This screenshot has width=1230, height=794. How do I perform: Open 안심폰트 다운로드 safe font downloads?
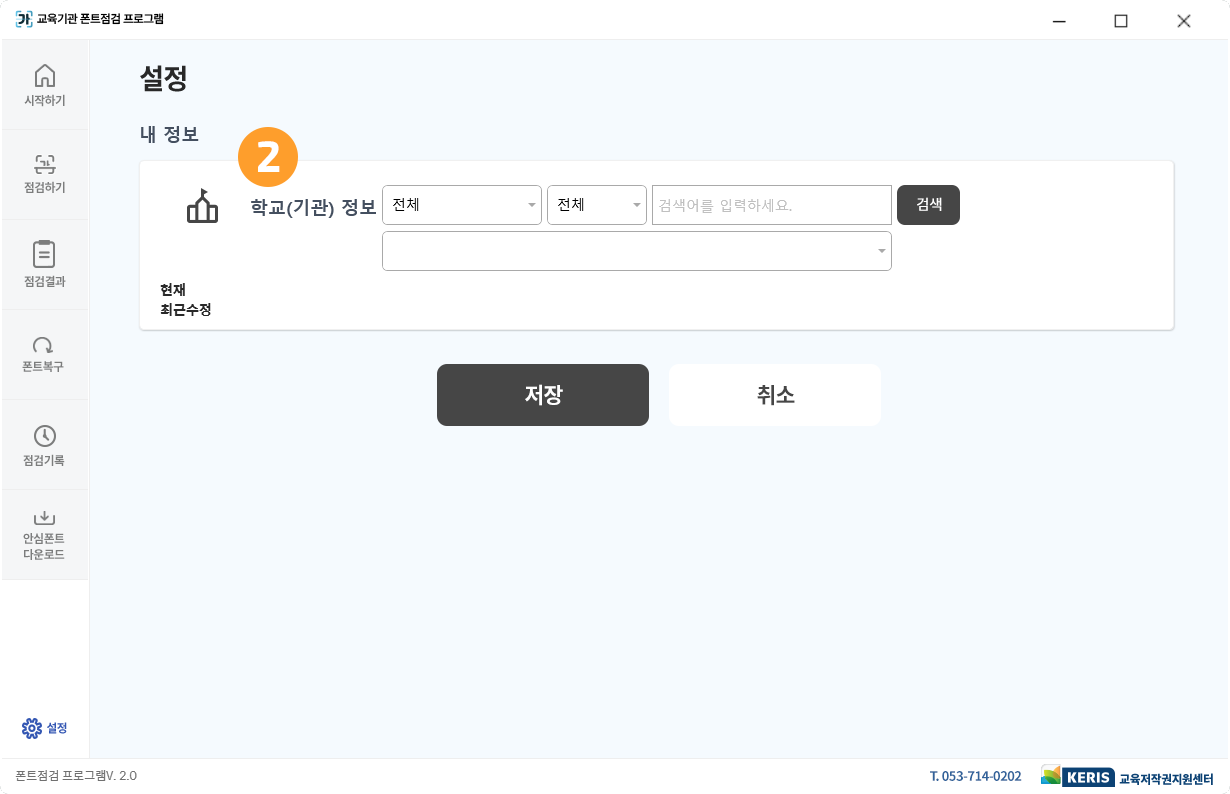[45, 533]
